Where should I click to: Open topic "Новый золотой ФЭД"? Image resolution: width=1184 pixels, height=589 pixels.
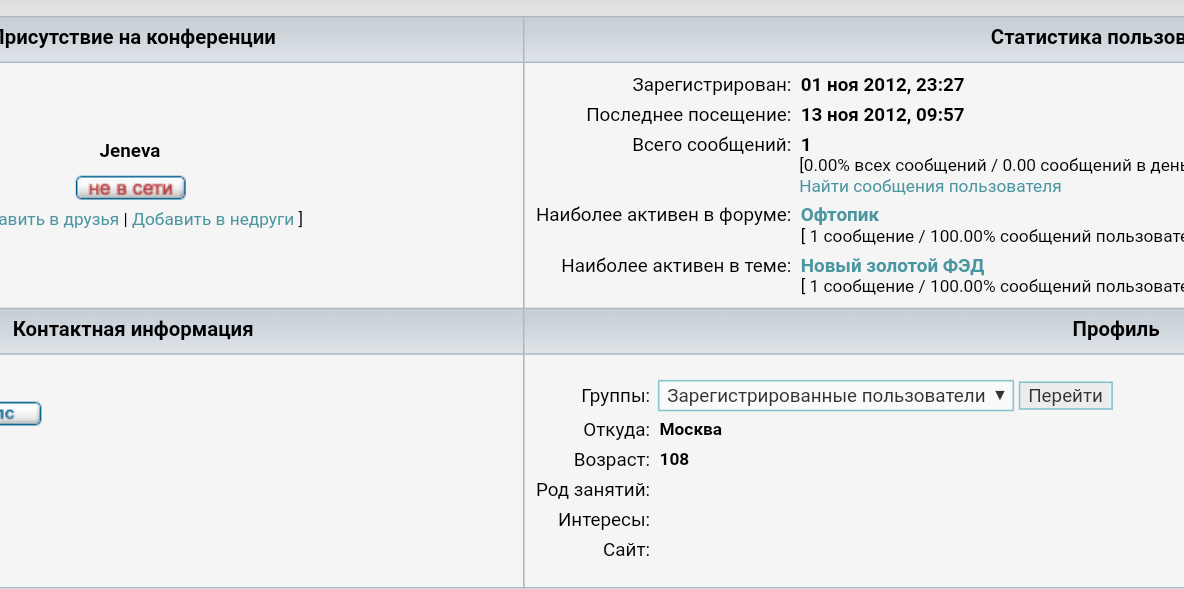(892, 266)
